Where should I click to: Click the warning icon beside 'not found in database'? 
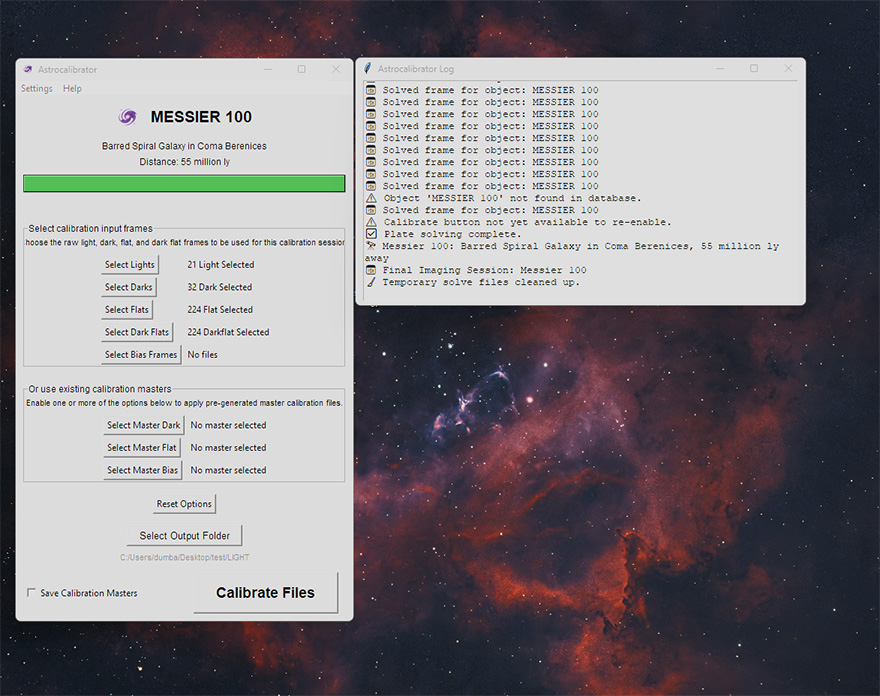(x=371, y=198)
